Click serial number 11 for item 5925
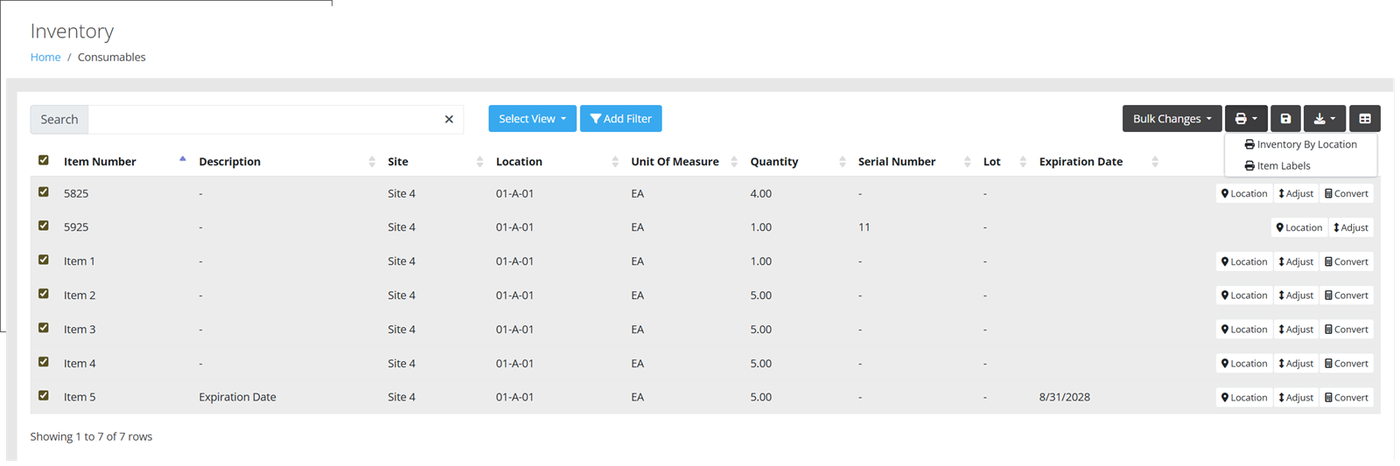1400x466 pixels. tap(864, 228)
